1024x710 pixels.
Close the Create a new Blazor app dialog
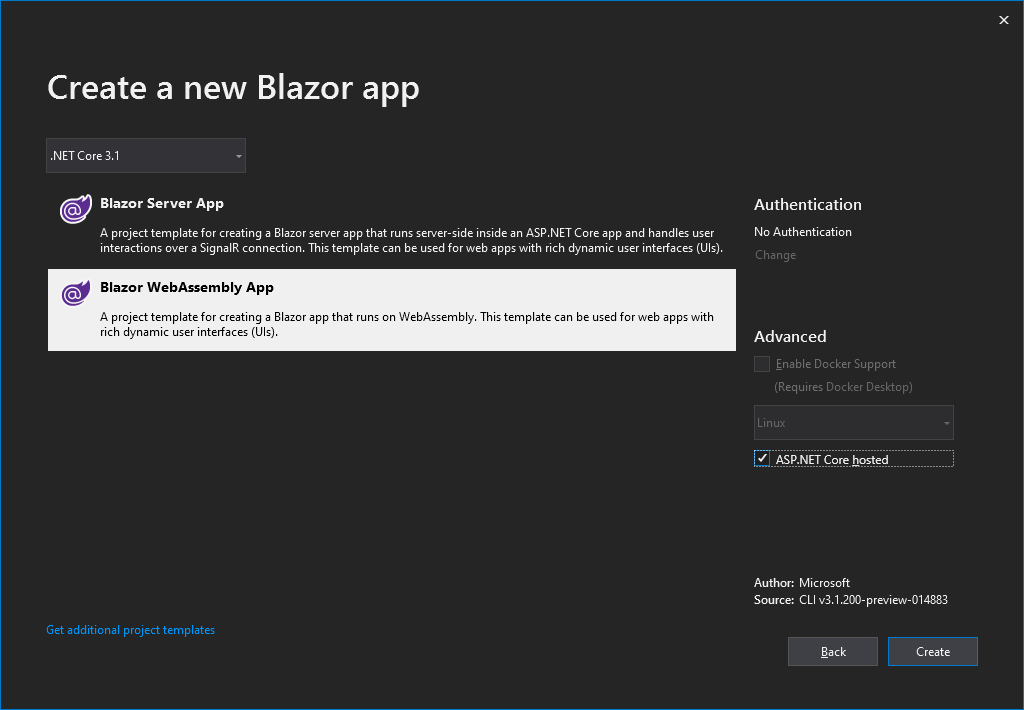tap(1004, 20)
